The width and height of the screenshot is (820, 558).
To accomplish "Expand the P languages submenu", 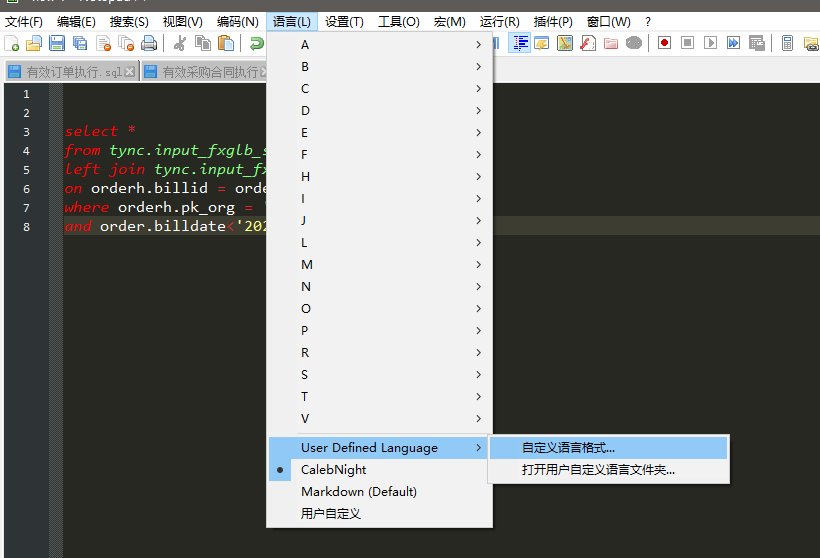I will coord(380,331).
